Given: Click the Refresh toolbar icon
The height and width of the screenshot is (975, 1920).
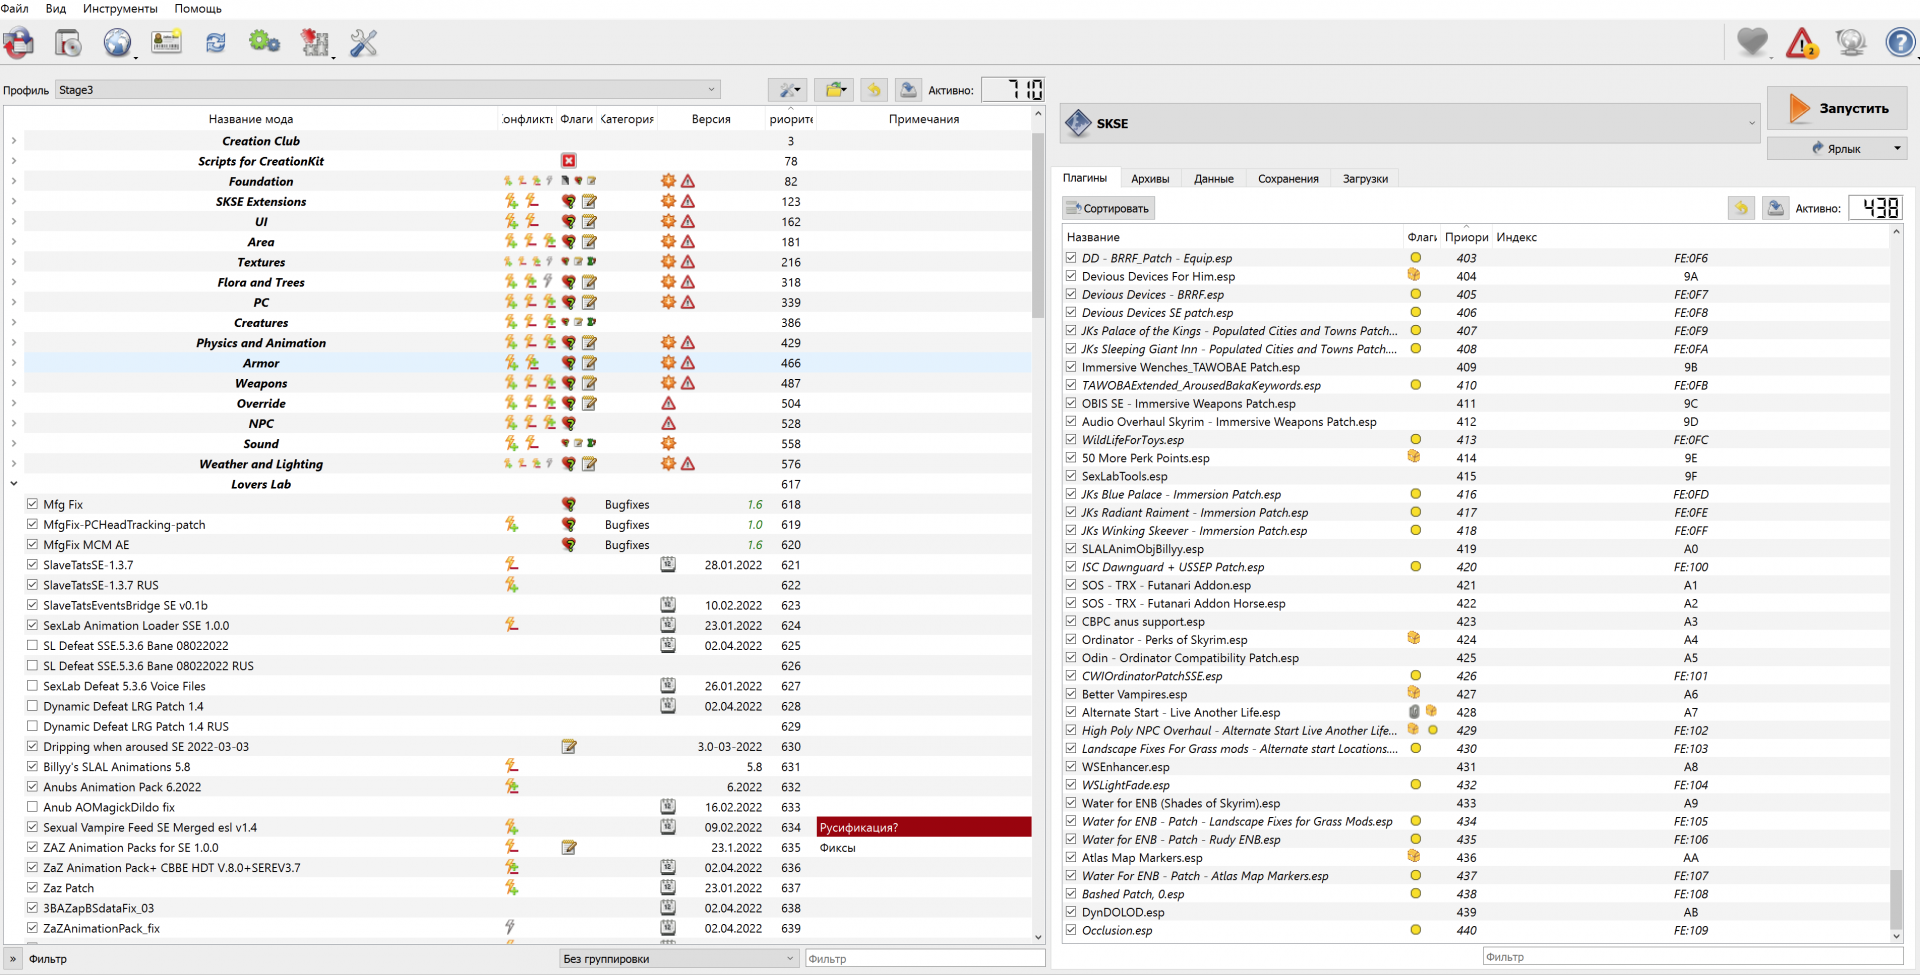Looking at the screenshot, I should pyautogui.click(x=215, y=43).
